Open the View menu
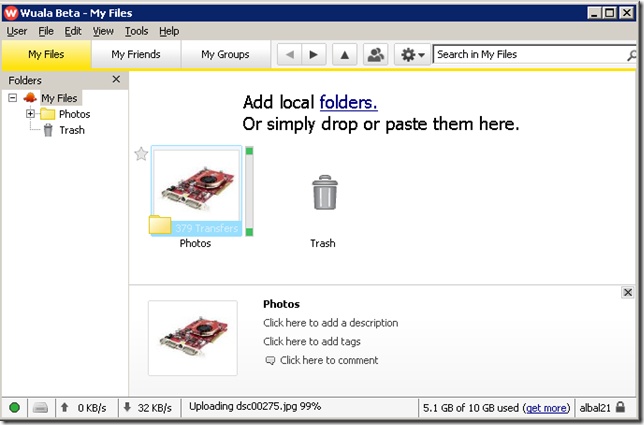The height and width of the screenshot is (425, 644). (x=103, y=31)
